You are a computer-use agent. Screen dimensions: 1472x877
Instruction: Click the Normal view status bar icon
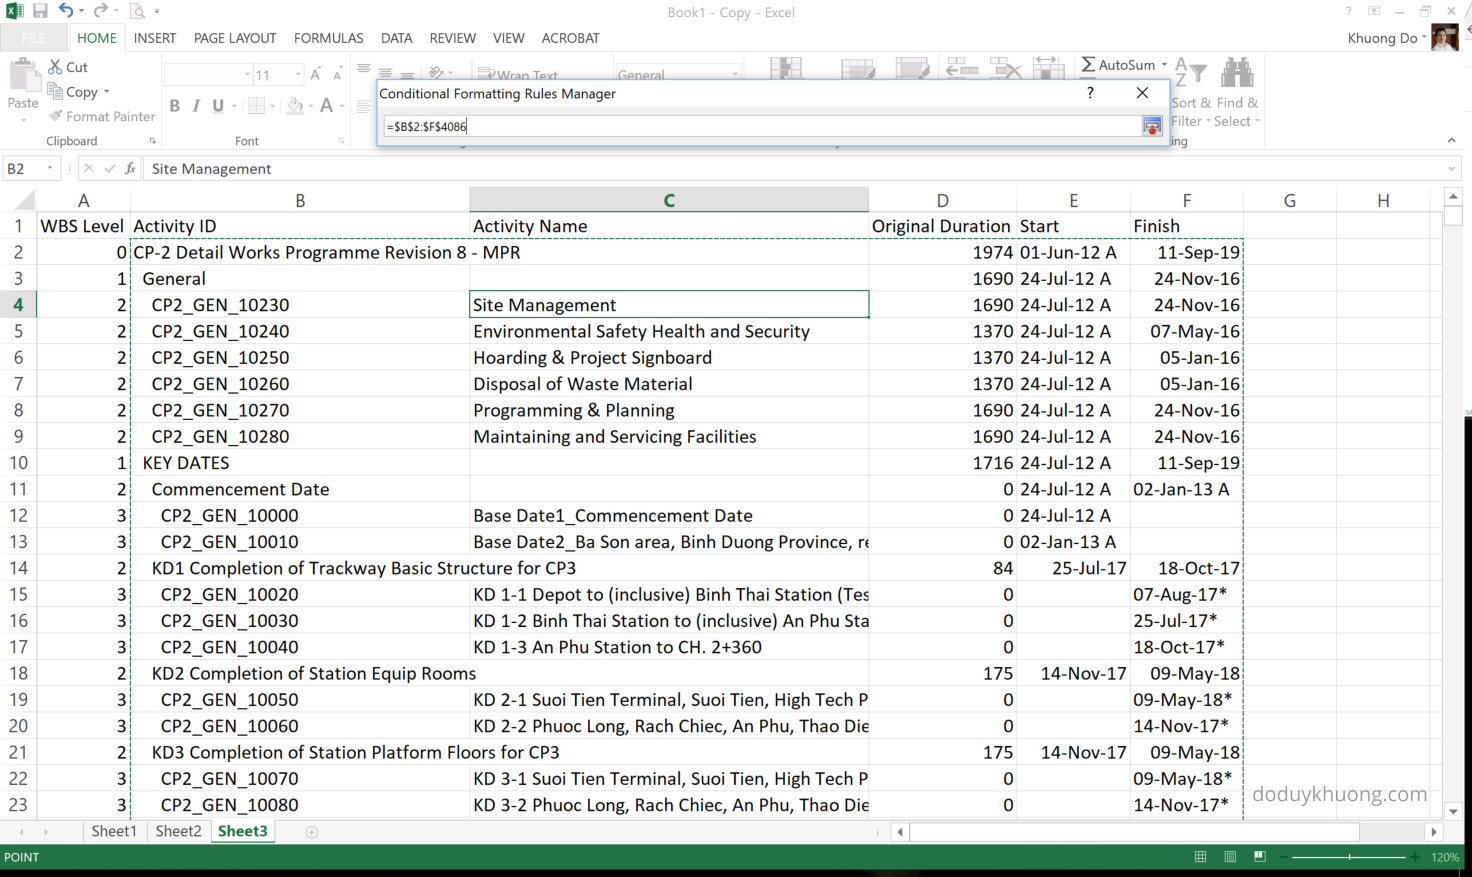[x=1200, y=857]
